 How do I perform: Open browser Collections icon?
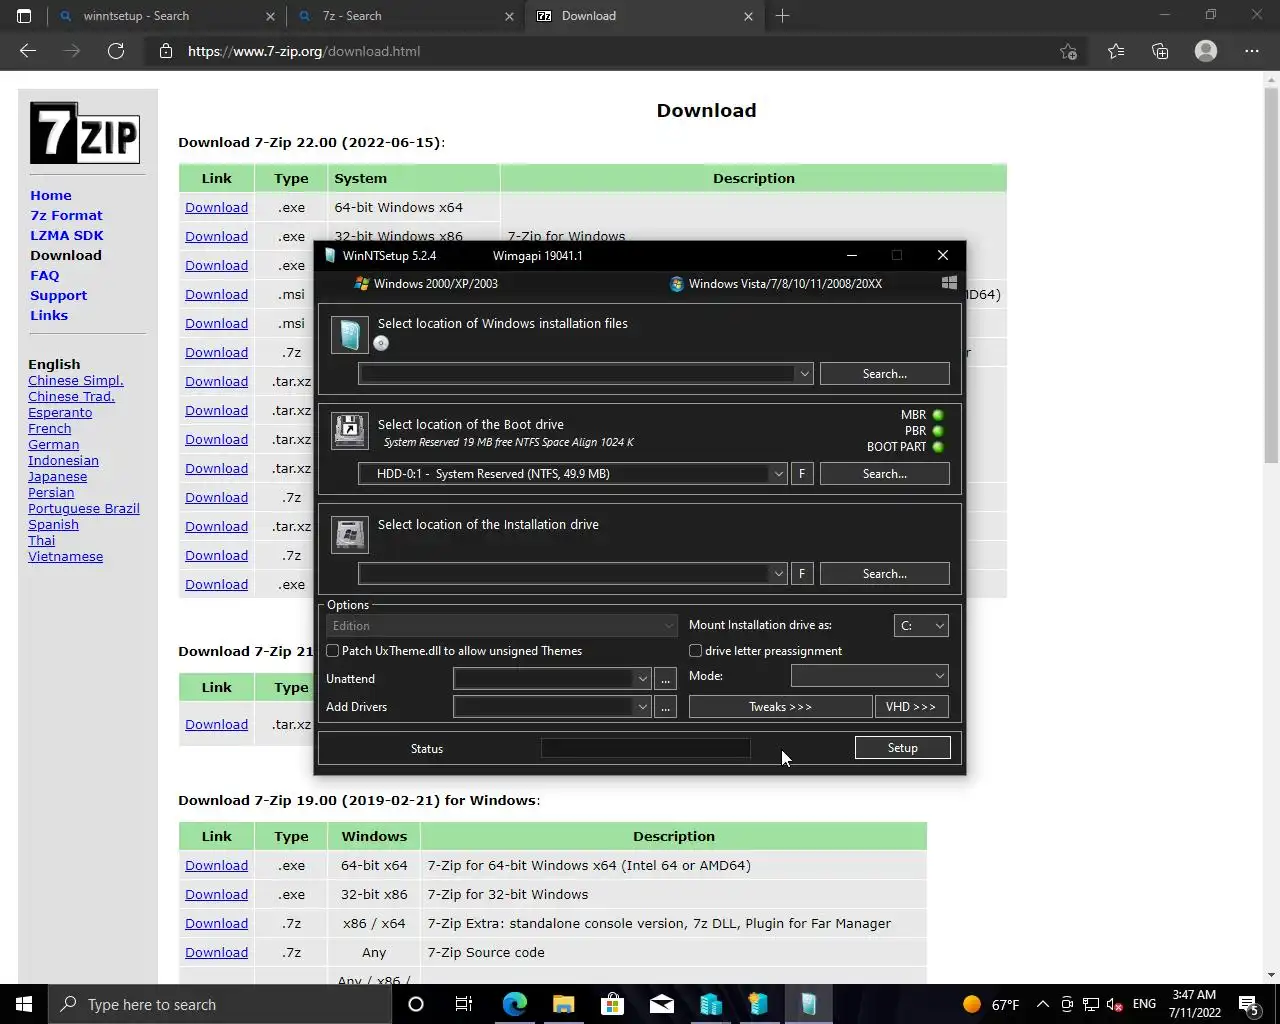(x=1160, y=51)
